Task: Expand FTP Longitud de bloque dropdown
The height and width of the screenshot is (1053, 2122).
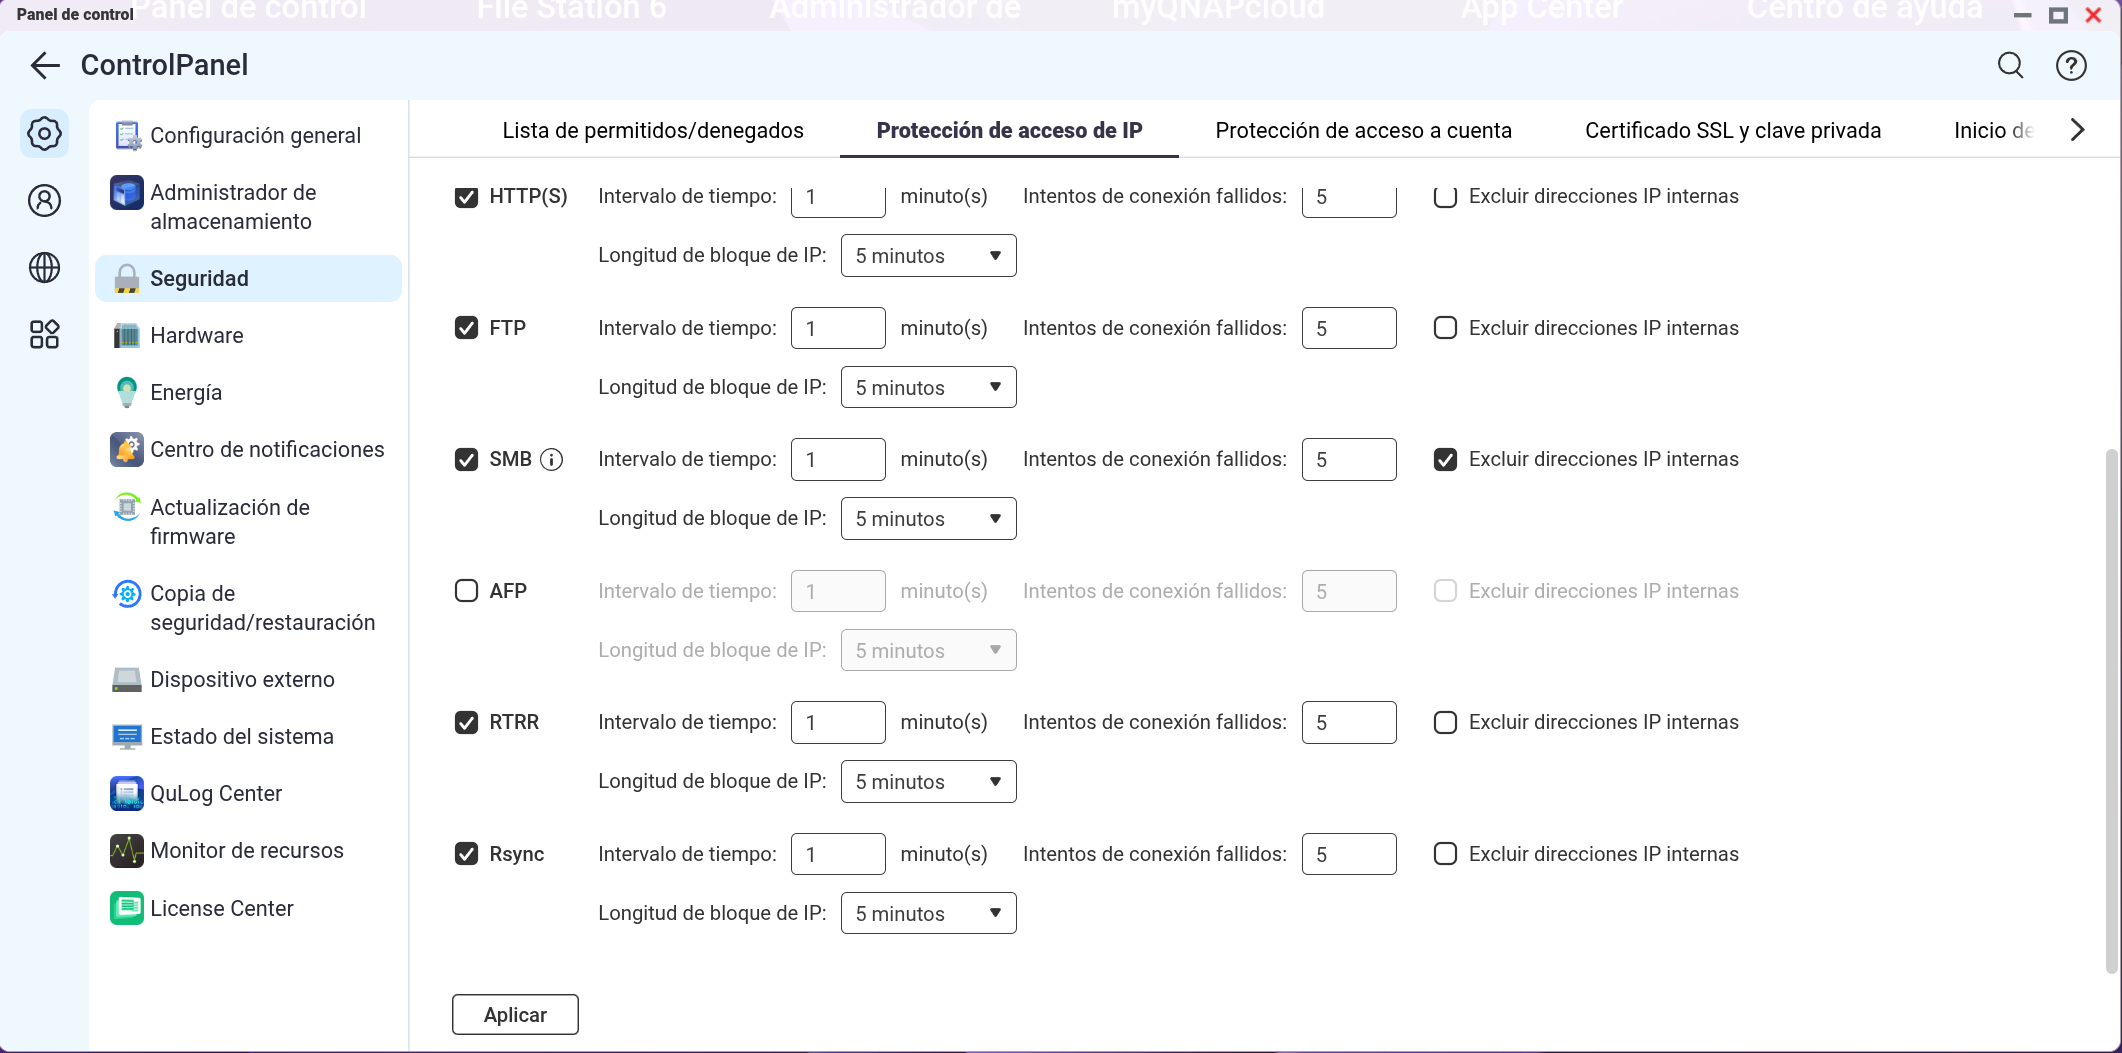Action: point(928,388)
